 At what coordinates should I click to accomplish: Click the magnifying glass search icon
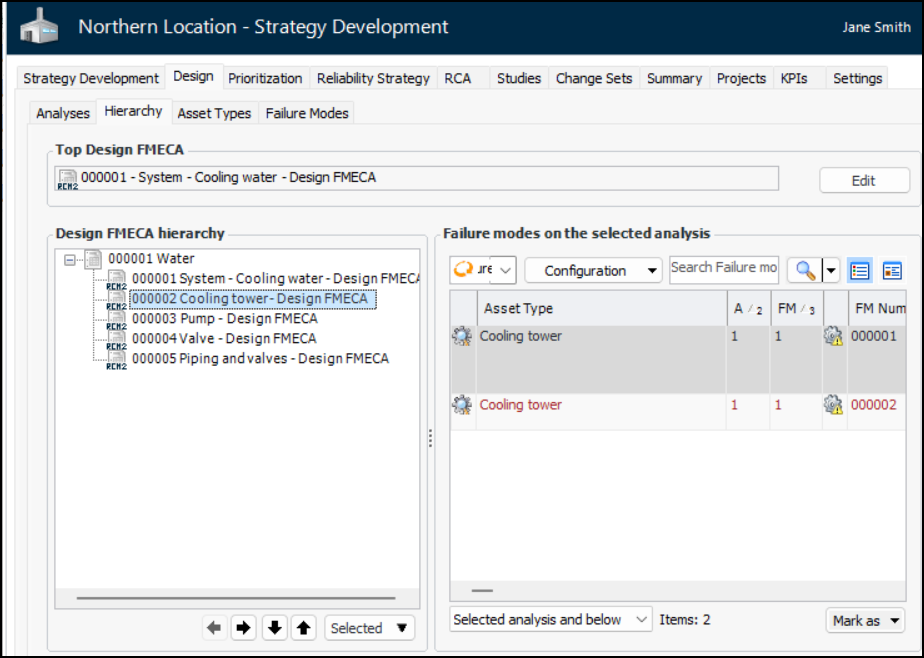[805, 270]
